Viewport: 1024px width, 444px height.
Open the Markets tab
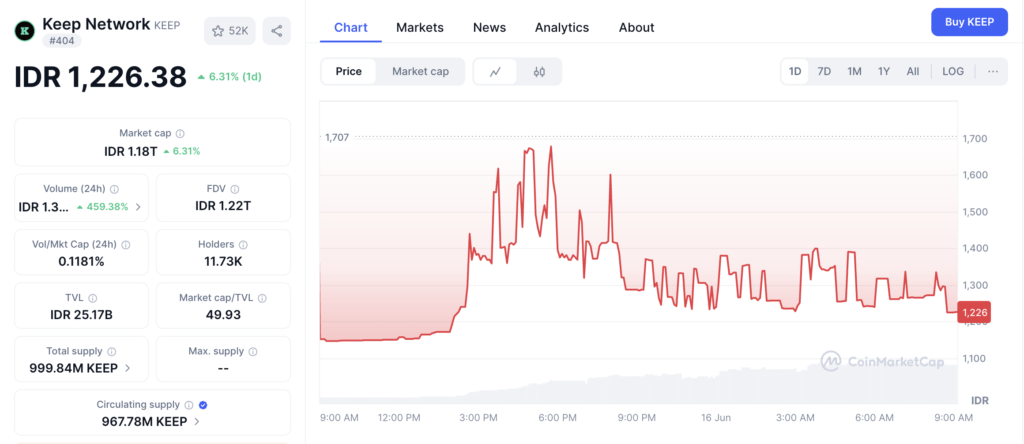pyautogui.click(x=420, y=27)
